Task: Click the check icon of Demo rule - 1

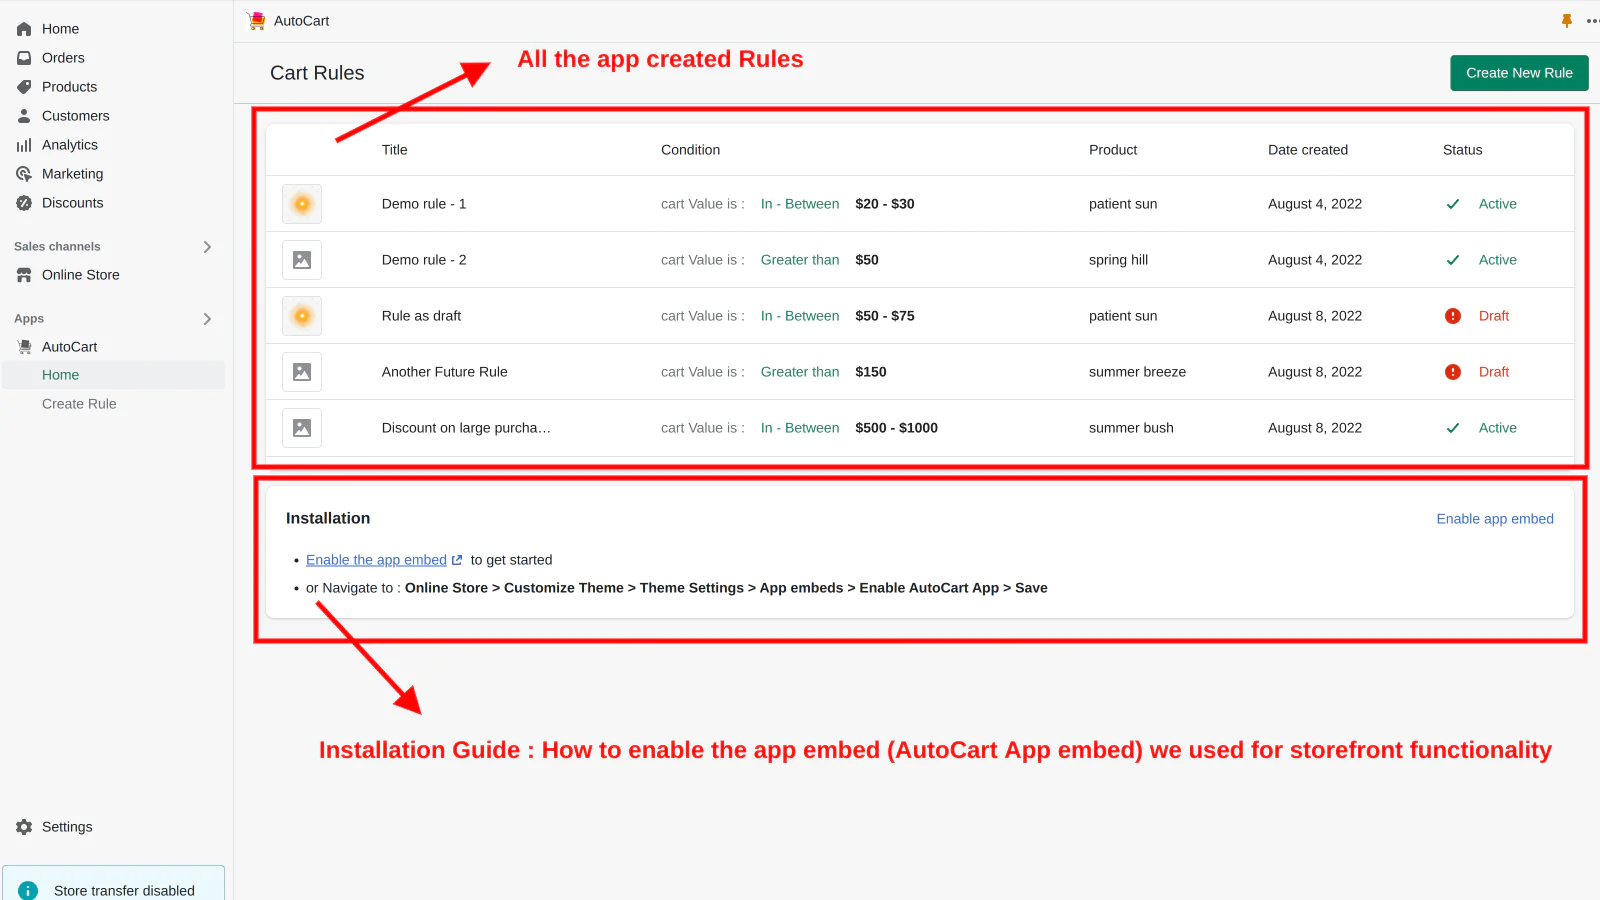Action: point(1453,204)
